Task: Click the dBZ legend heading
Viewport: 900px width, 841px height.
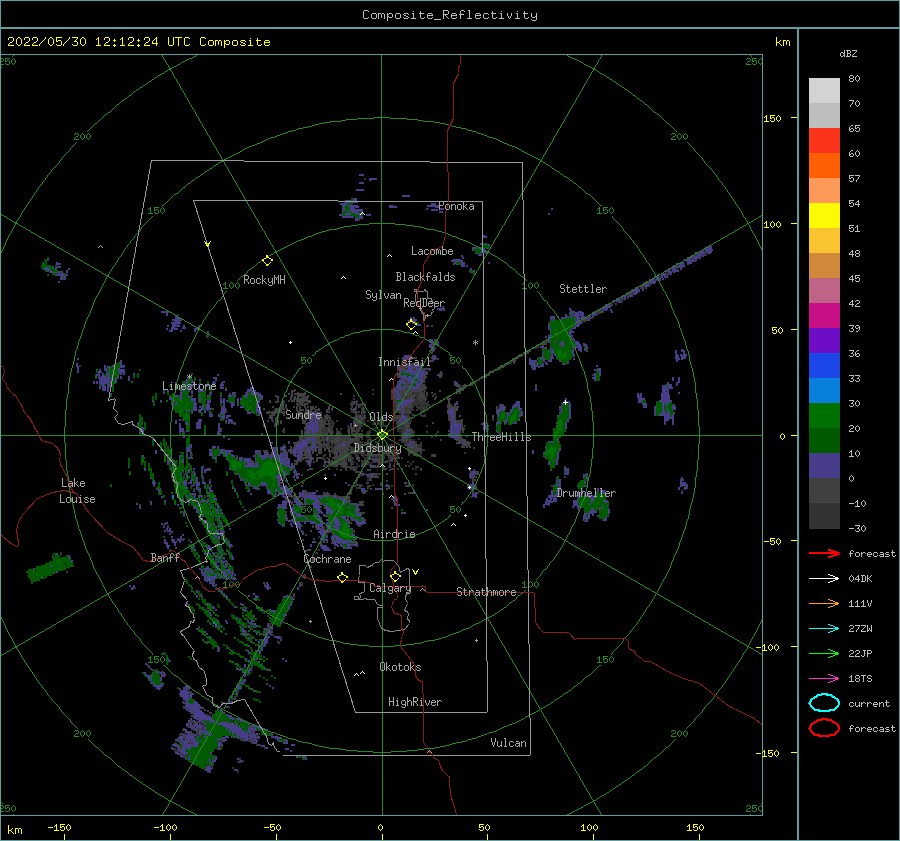Action: [848, 54]
